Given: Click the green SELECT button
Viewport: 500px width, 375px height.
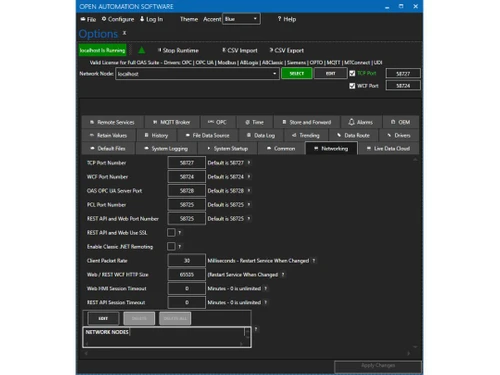Looking at the screenshot, I should coord(297,73).
